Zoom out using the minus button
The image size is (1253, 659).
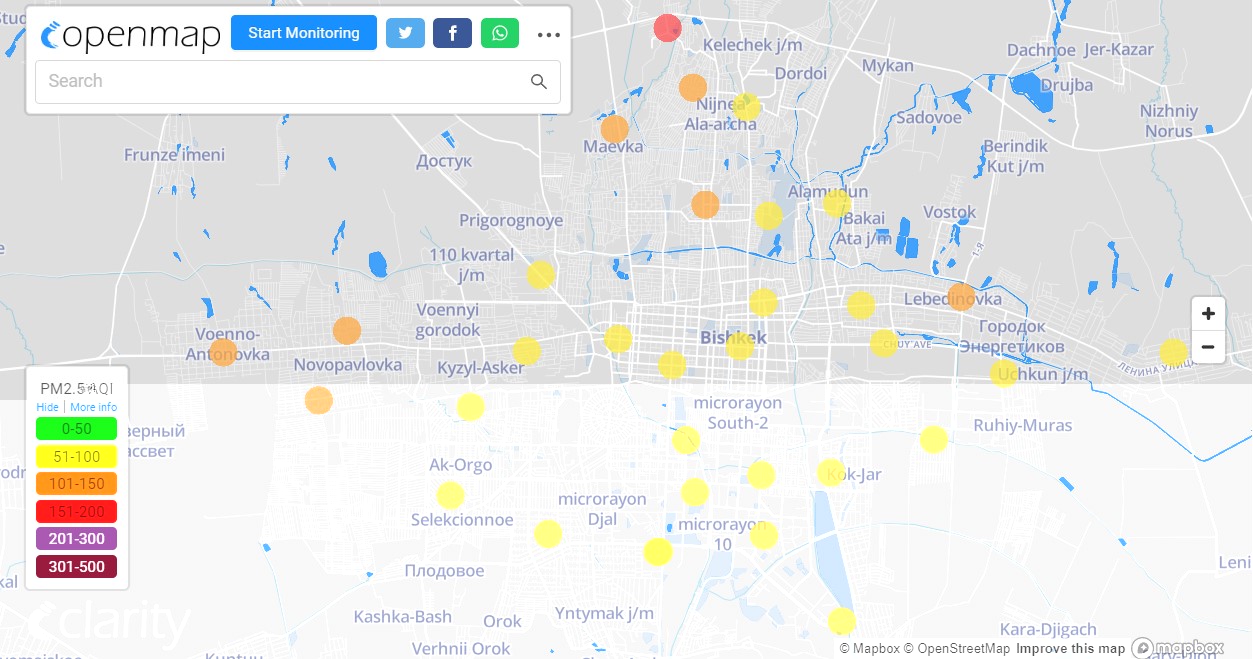coord(1208,347)
